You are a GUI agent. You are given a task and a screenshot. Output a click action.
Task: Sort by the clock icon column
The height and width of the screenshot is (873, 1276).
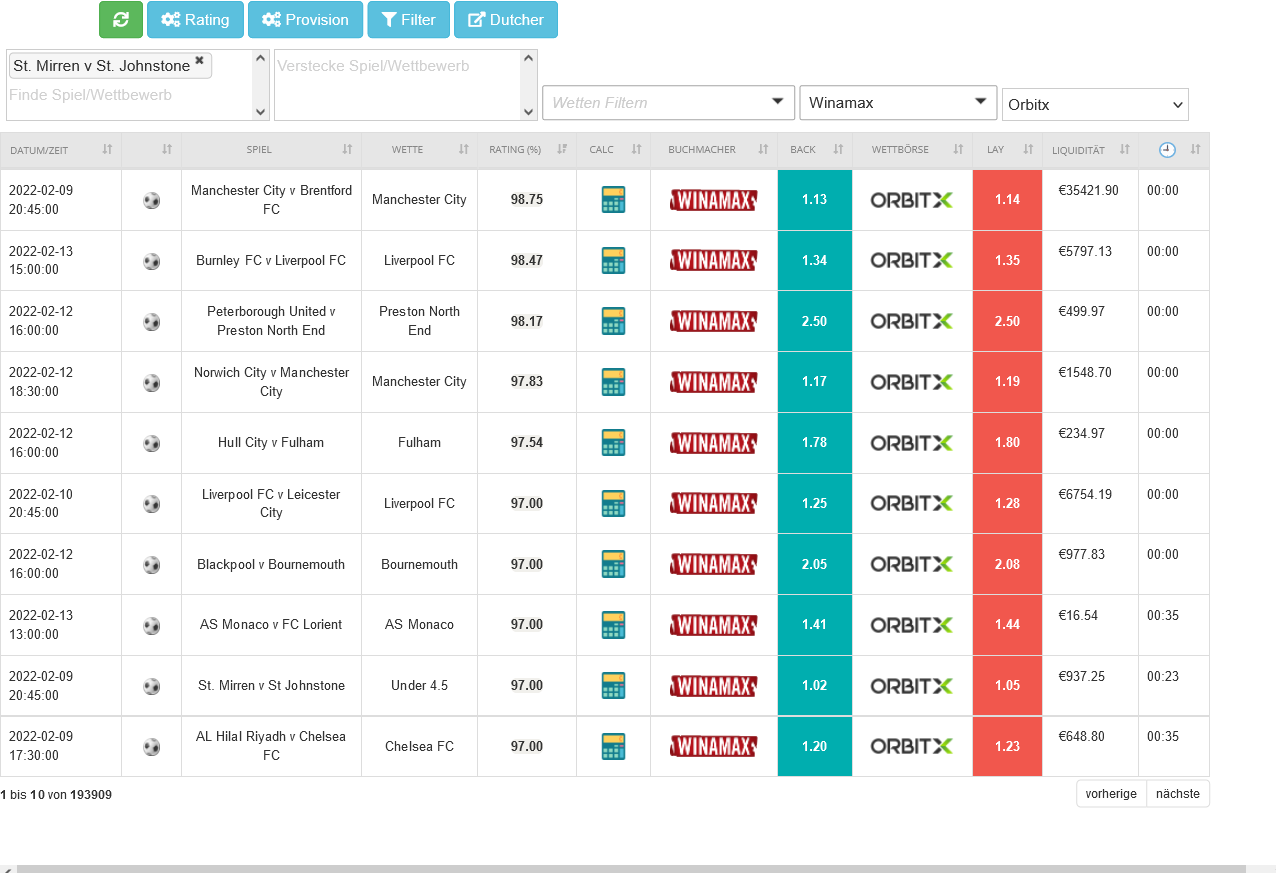(1174, 150)
